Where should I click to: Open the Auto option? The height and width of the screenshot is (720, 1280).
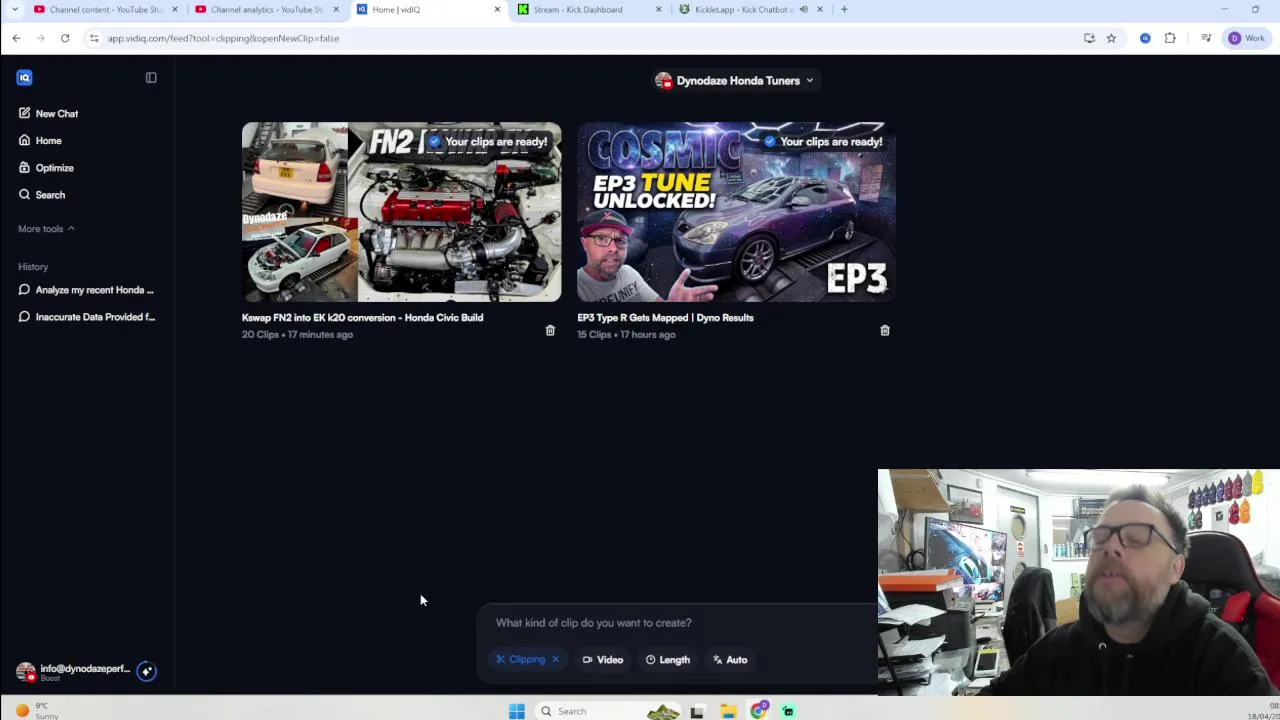coord(730,660)
